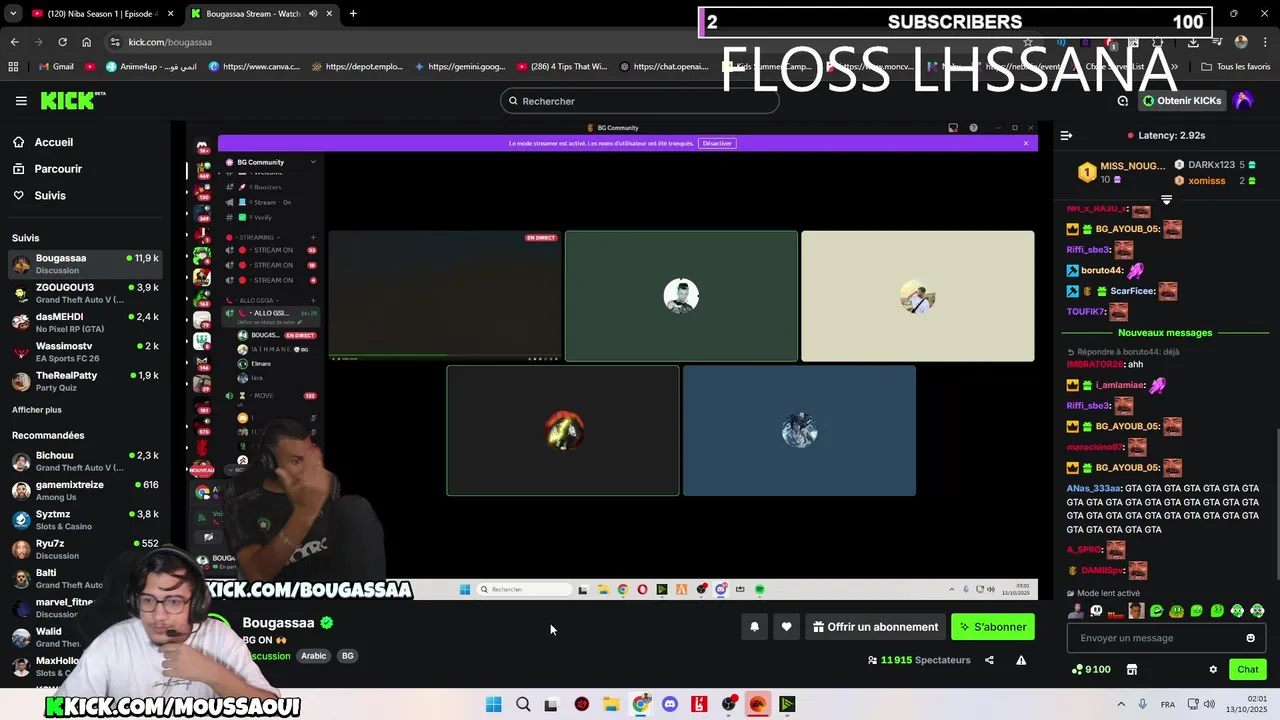This screenshot has width=1280, height=720.
Task: Open Wassimostv channel in sidebar
Action: click(85, 352)
